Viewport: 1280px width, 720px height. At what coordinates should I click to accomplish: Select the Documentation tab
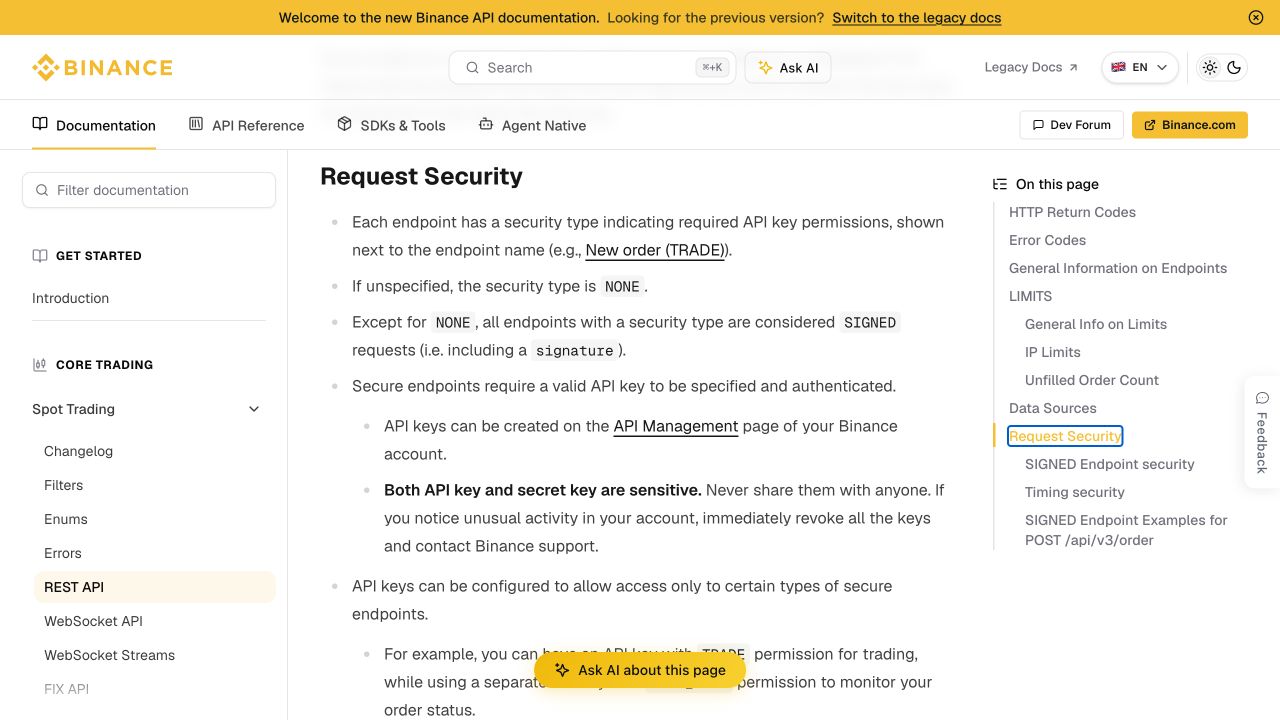pyautogui.click(x=94, y=125)
